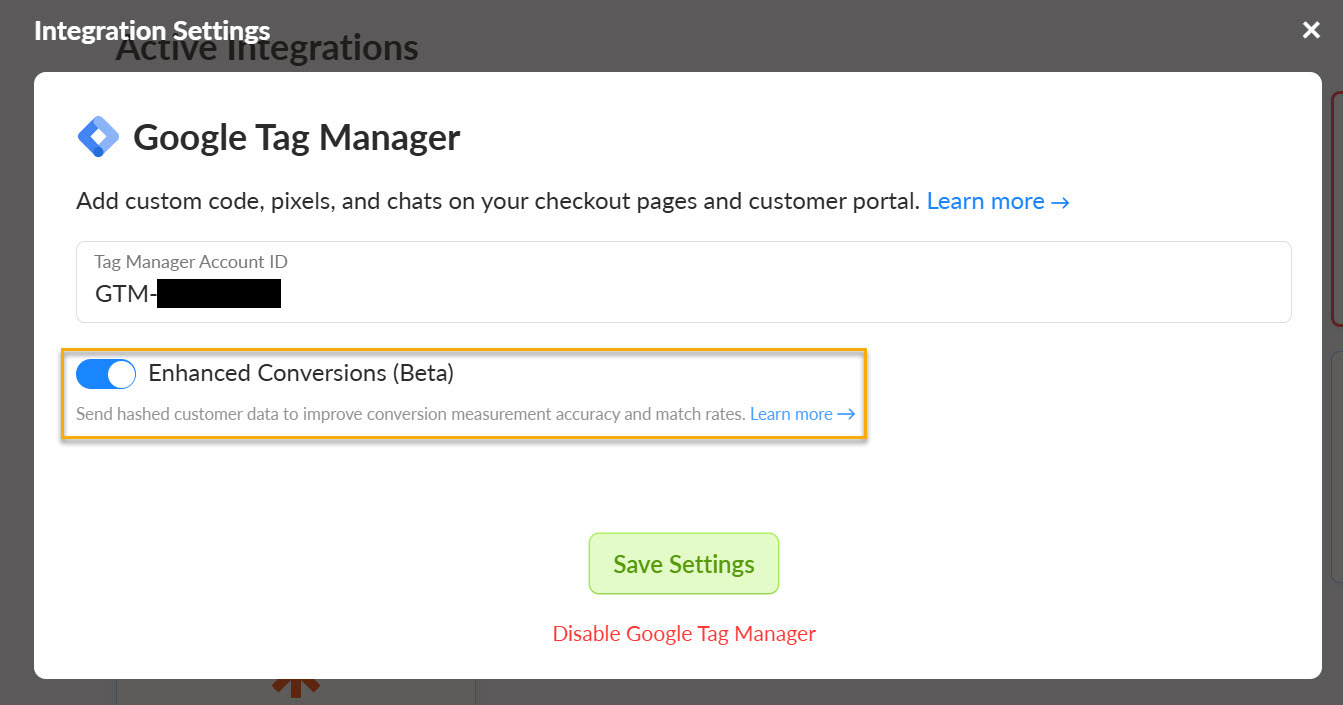Open Learn more link beside checkout pages description
This screenshot has height=705, width=1343.
click(985, 201)
